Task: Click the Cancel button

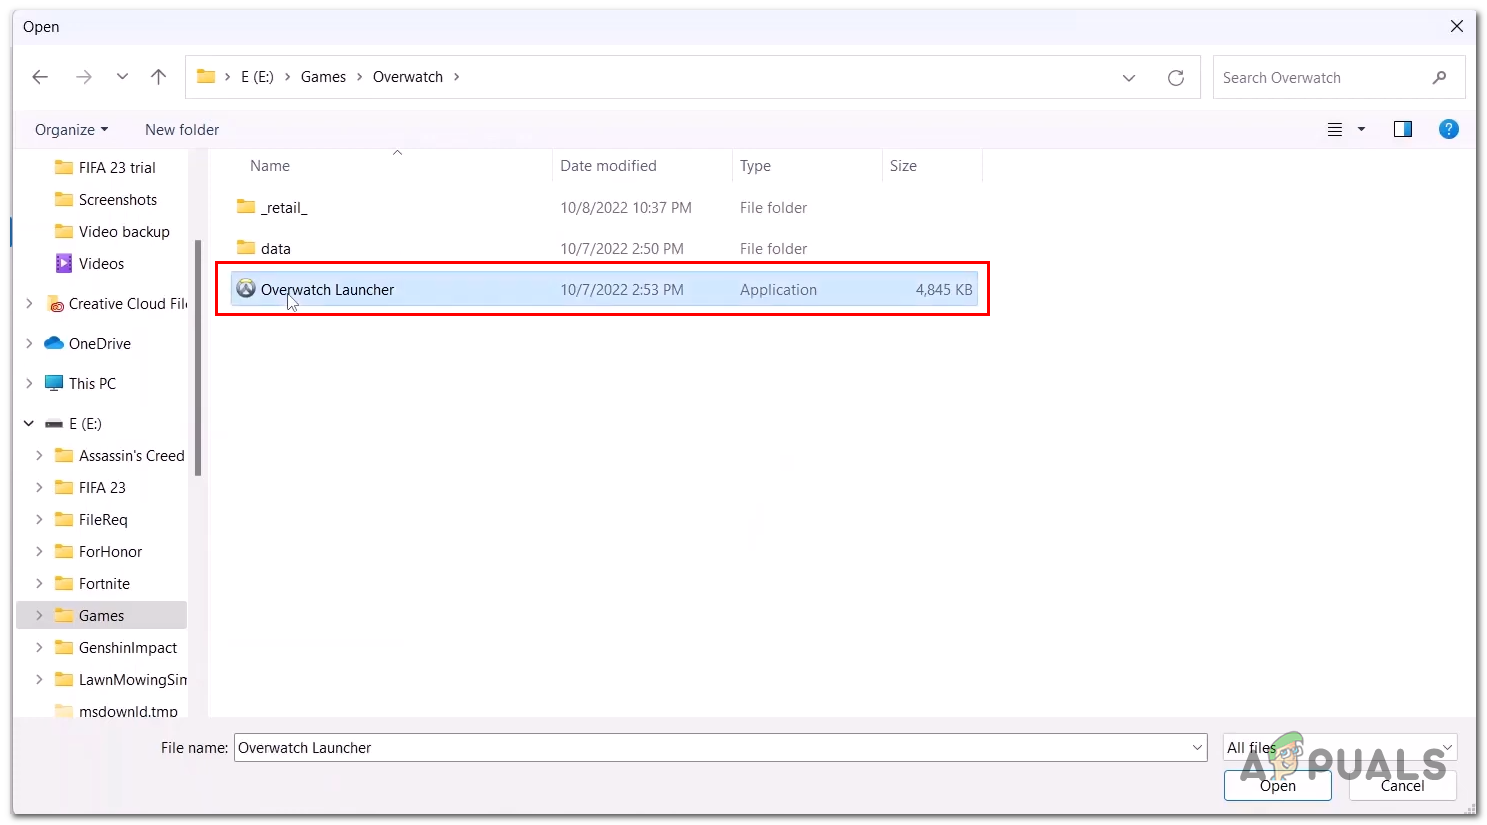Action: point(1402,786)
